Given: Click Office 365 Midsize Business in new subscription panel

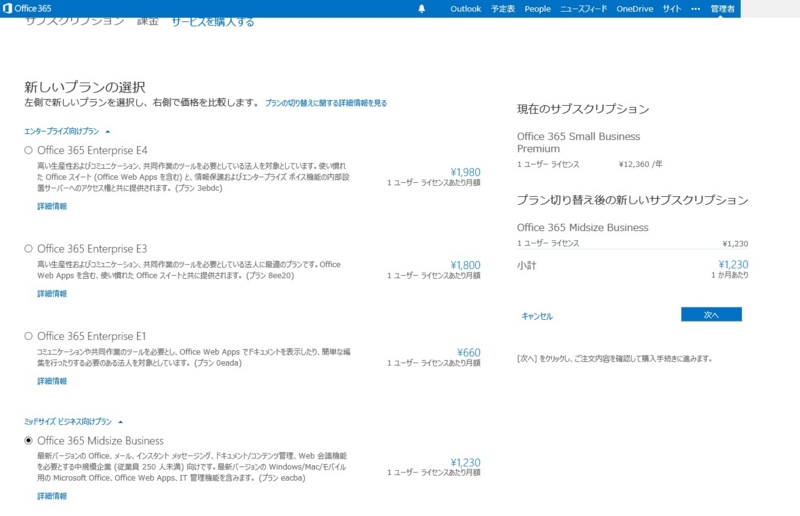Looking at the screenshot, I should click(583, 227).
